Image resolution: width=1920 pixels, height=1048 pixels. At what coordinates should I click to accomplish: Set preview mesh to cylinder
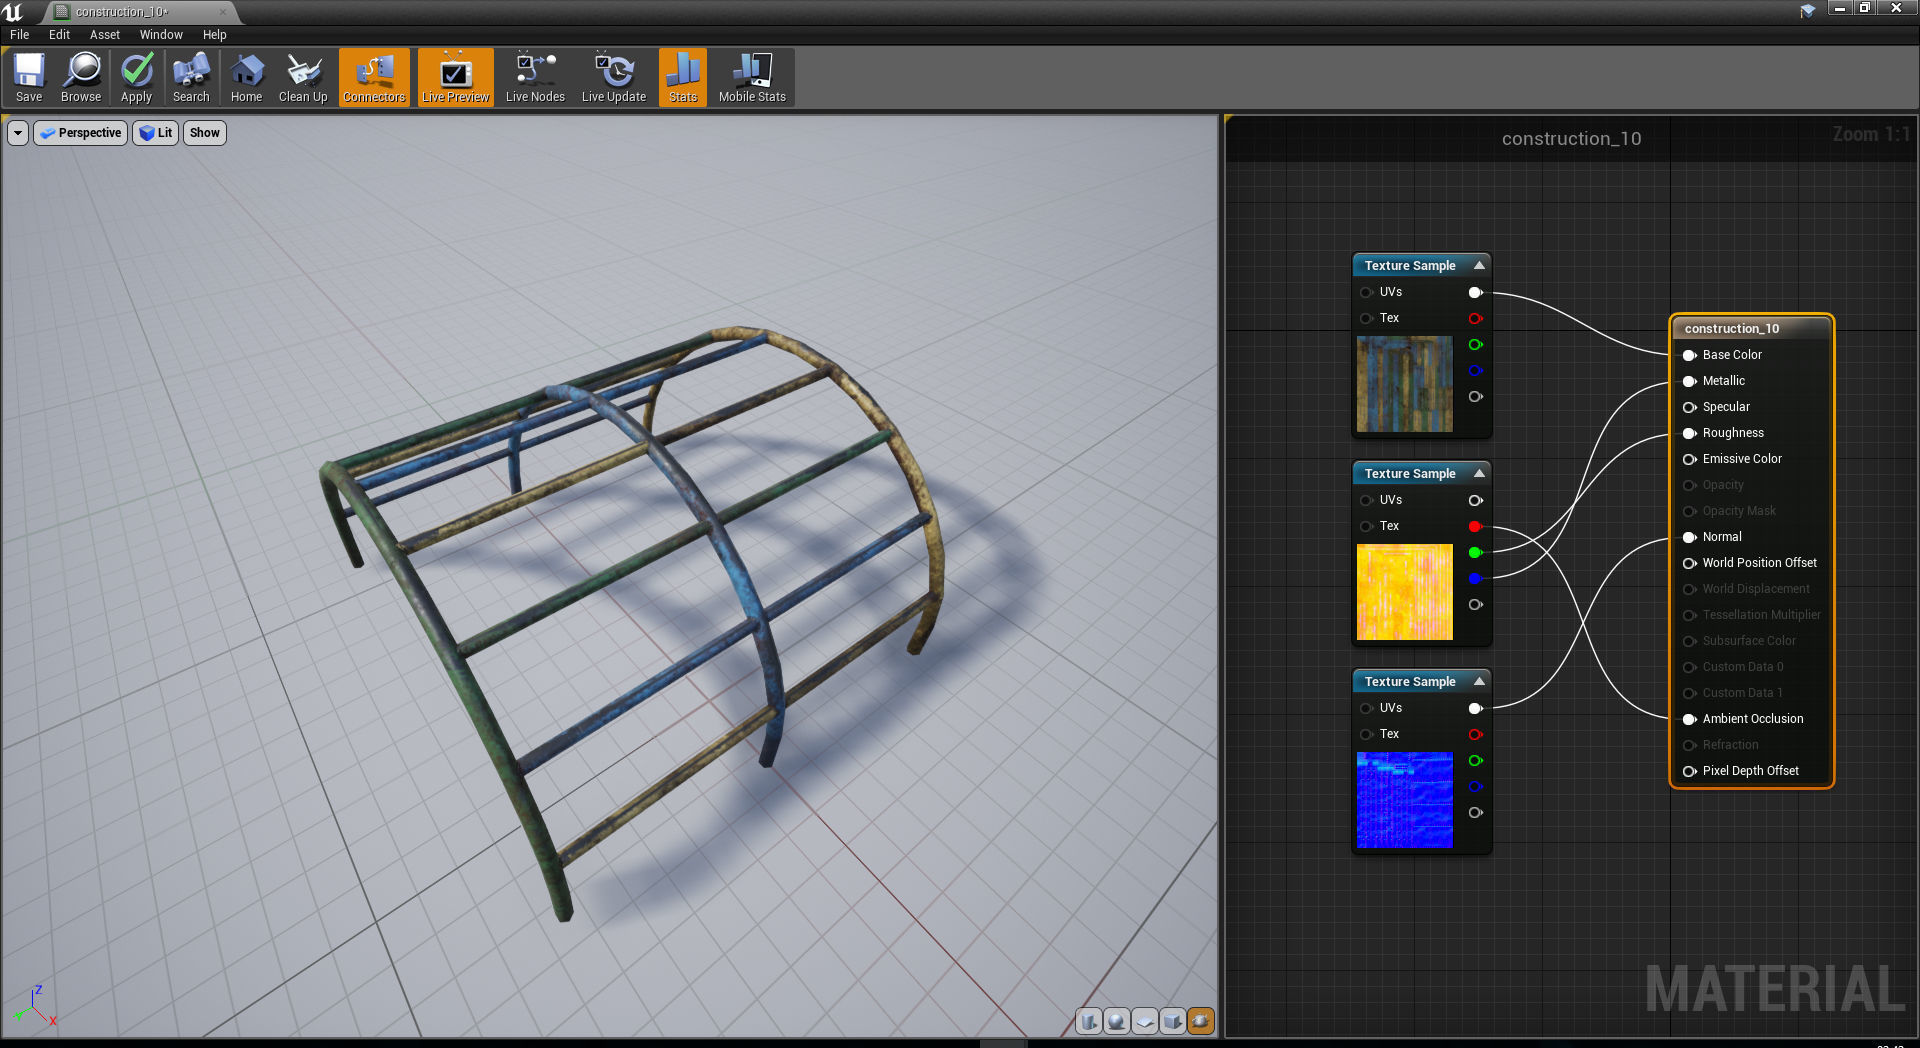pos(1089,1021)
